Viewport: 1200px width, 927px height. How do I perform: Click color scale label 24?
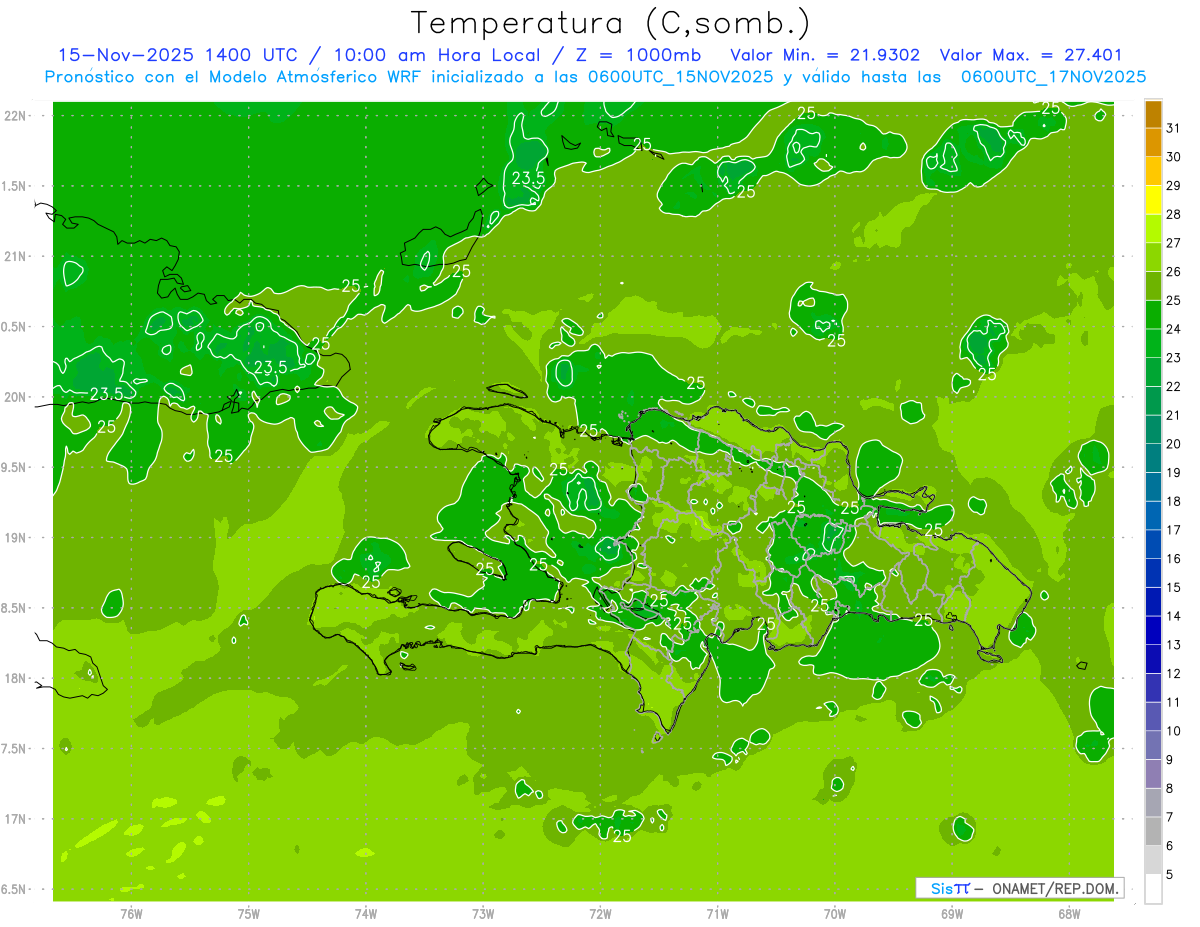(1173, 329)
